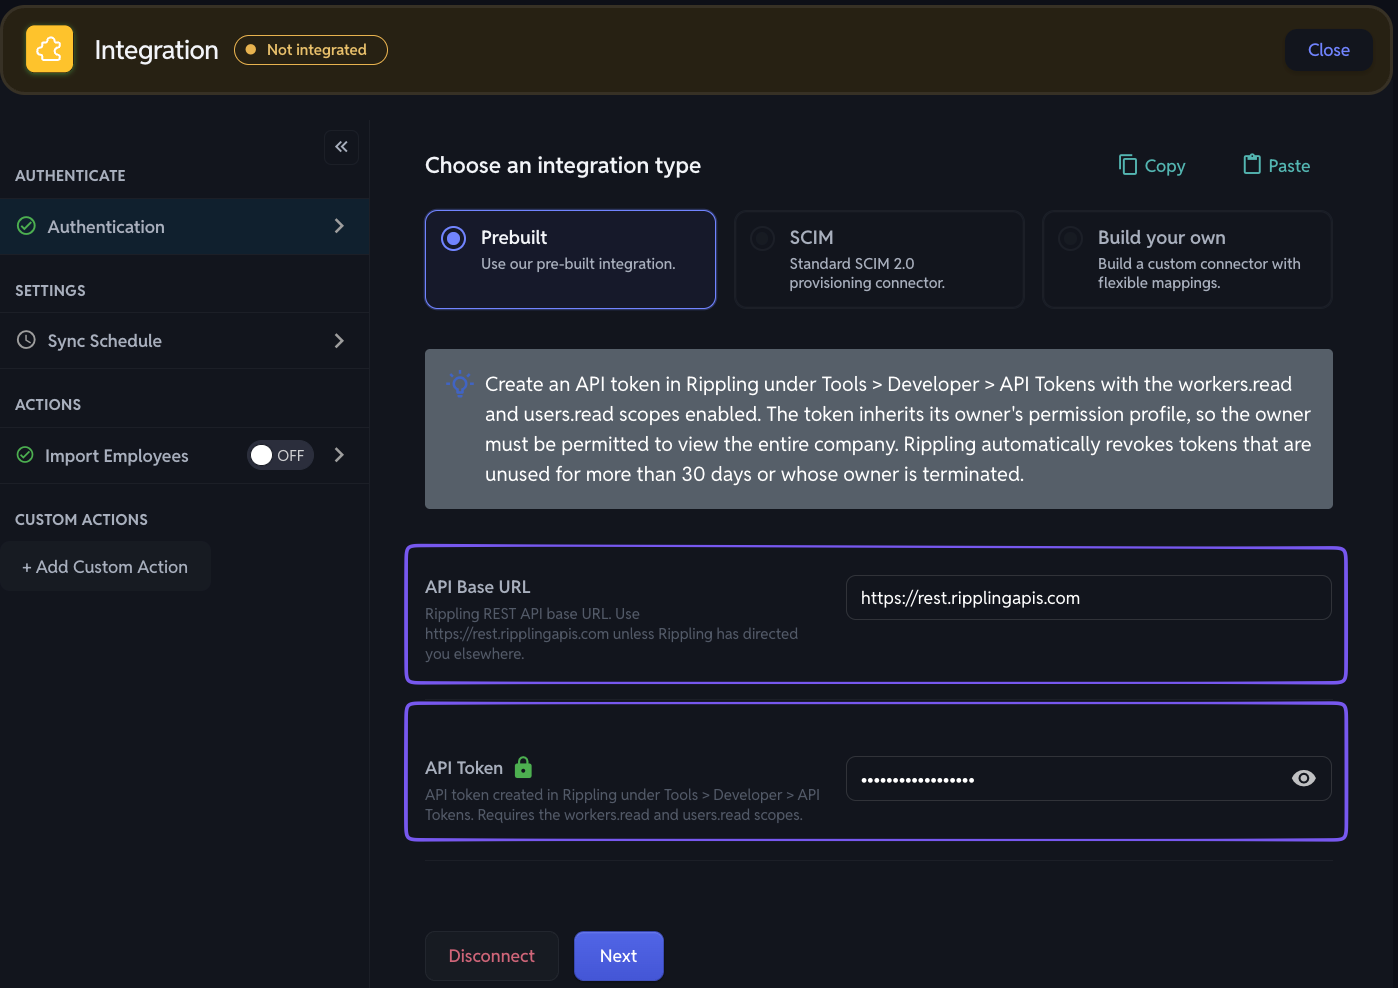Click the 'Use our pre-built integration.' description

click(x=578, y=264)
